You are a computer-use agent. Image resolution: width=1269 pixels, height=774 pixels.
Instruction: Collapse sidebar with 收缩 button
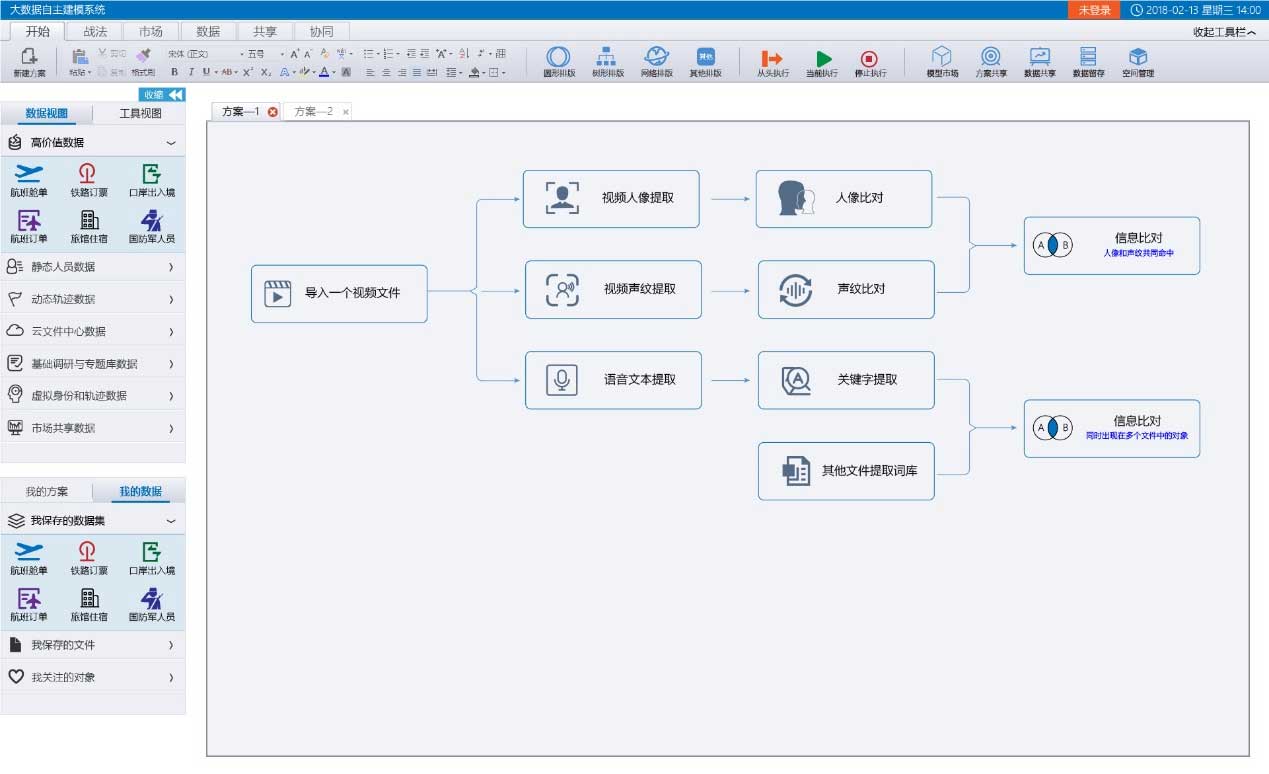(162, 95)
